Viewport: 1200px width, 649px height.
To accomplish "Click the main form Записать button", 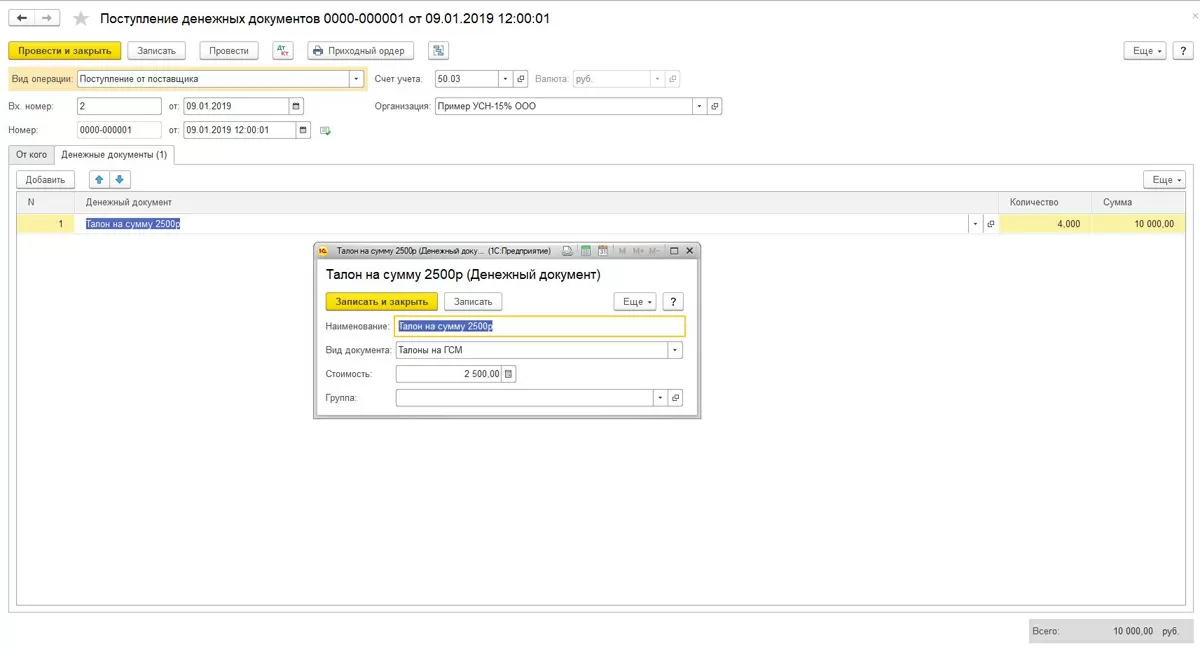I will [x=156, y=51].
